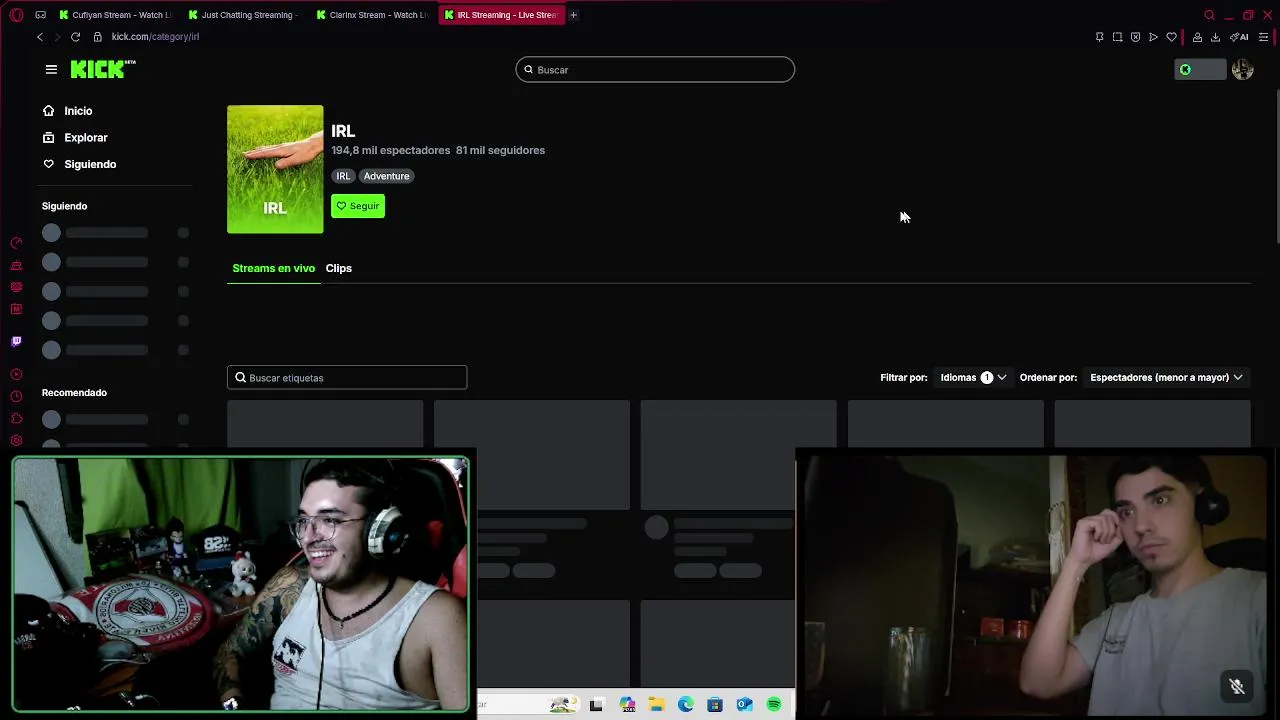Open Spotify from the taskbar

coord(773,705)
